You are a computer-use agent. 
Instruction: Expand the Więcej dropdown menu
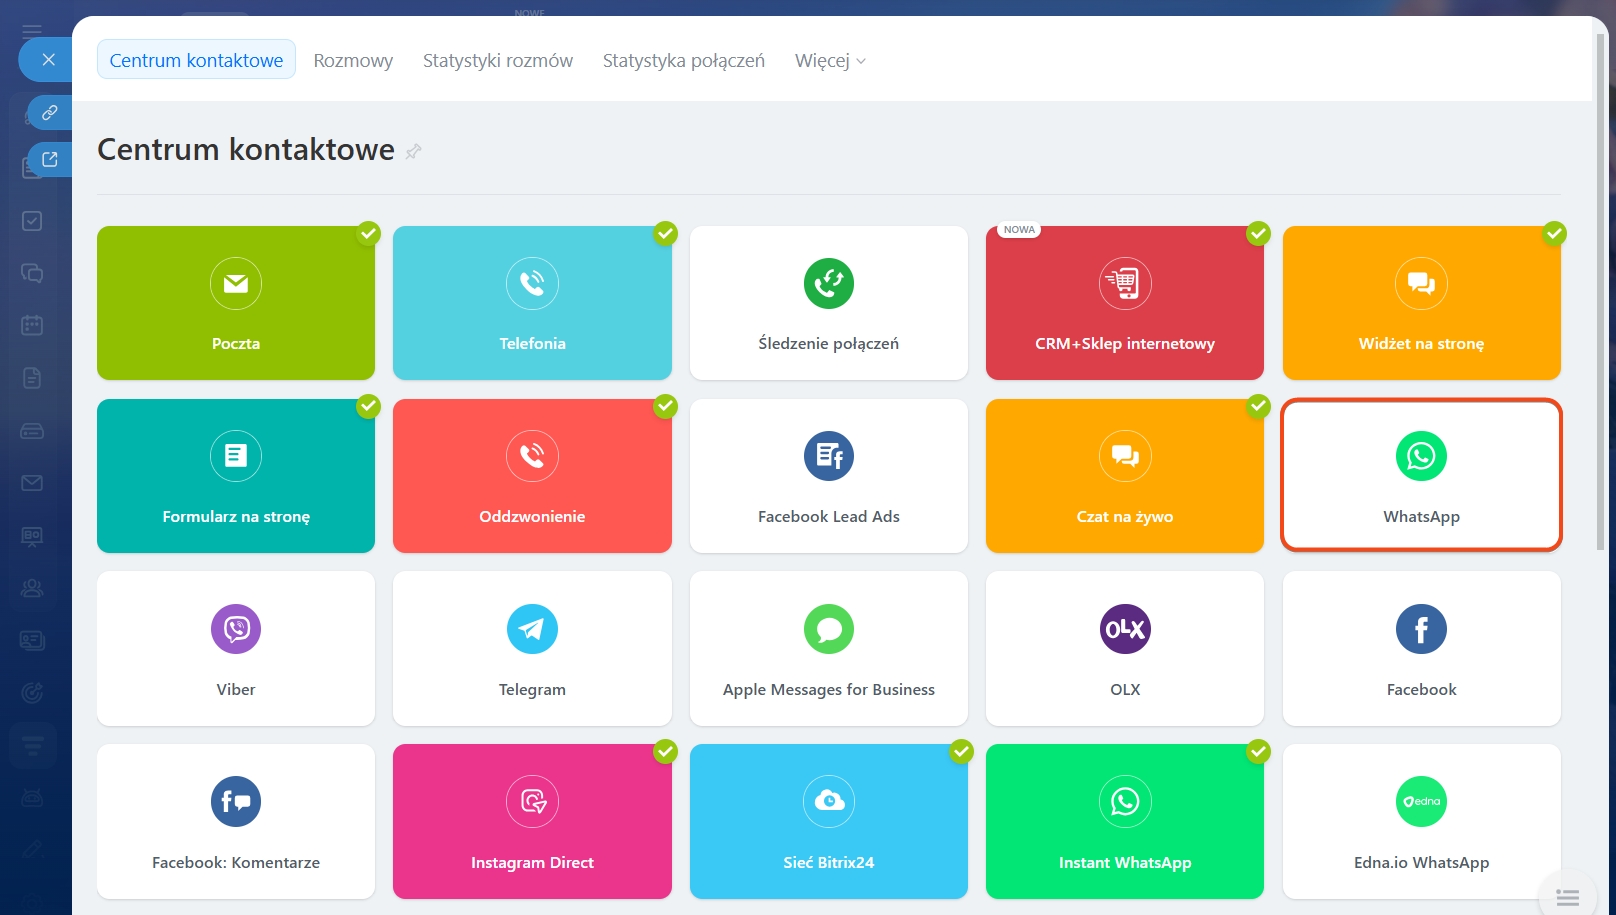(829, 61)
